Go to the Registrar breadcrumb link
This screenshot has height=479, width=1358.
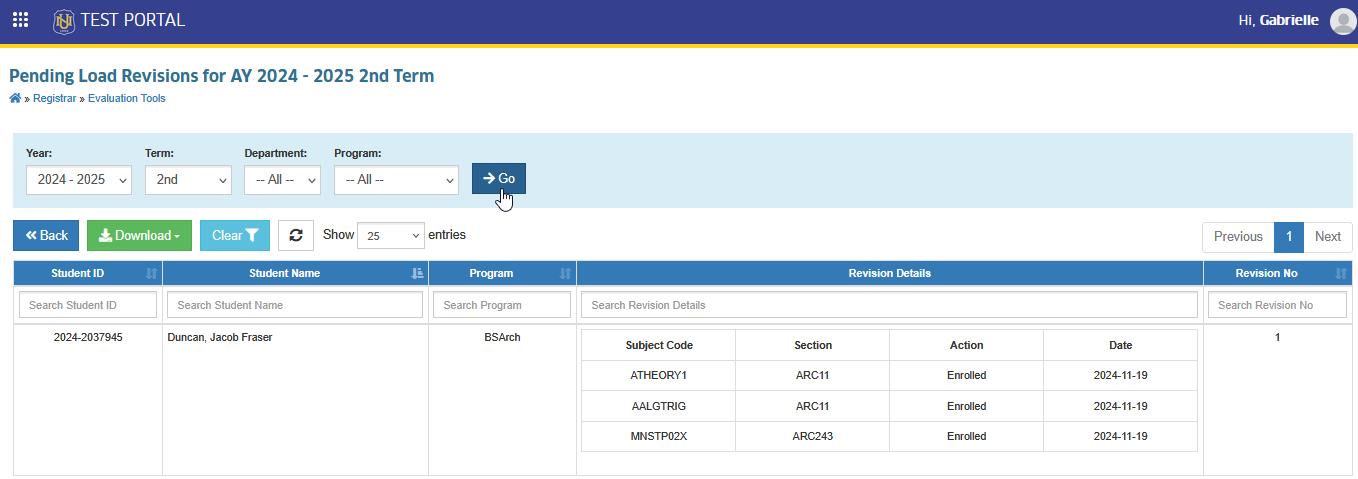54,98
